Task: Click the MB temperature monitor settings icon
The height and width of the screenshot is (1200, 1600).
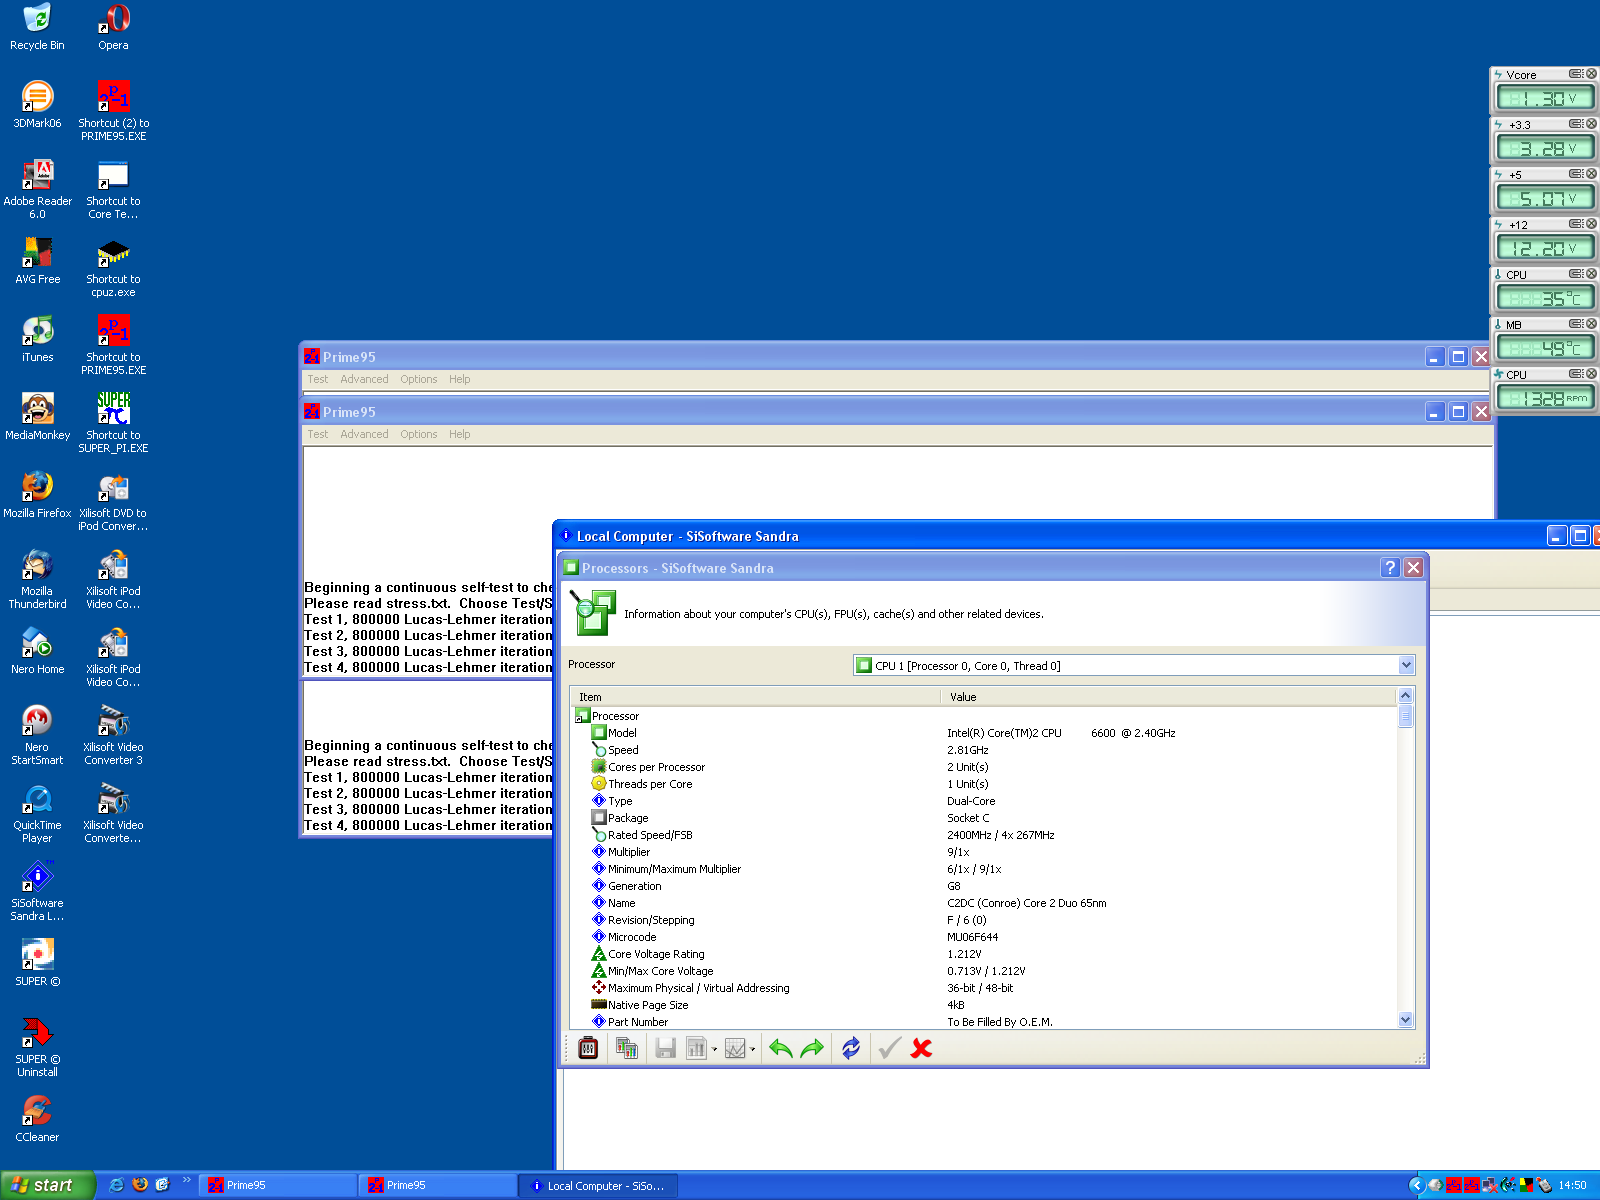Action: click(x=1576, y=324)
